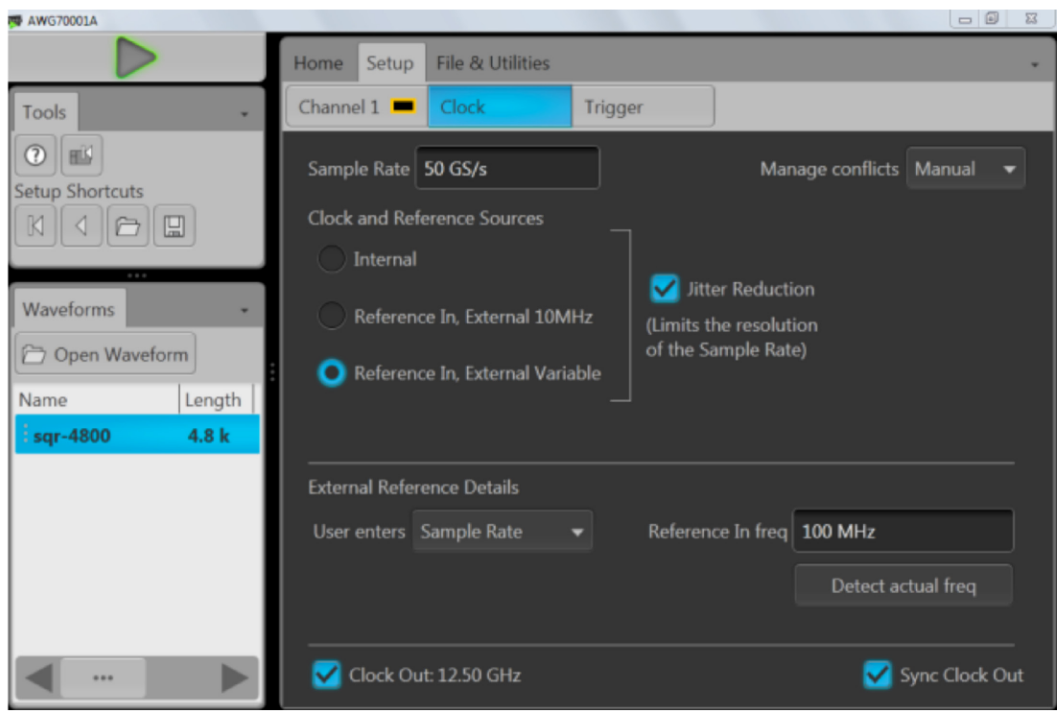
Task: Click the Reference In freq input field
Action: [902, 532]
